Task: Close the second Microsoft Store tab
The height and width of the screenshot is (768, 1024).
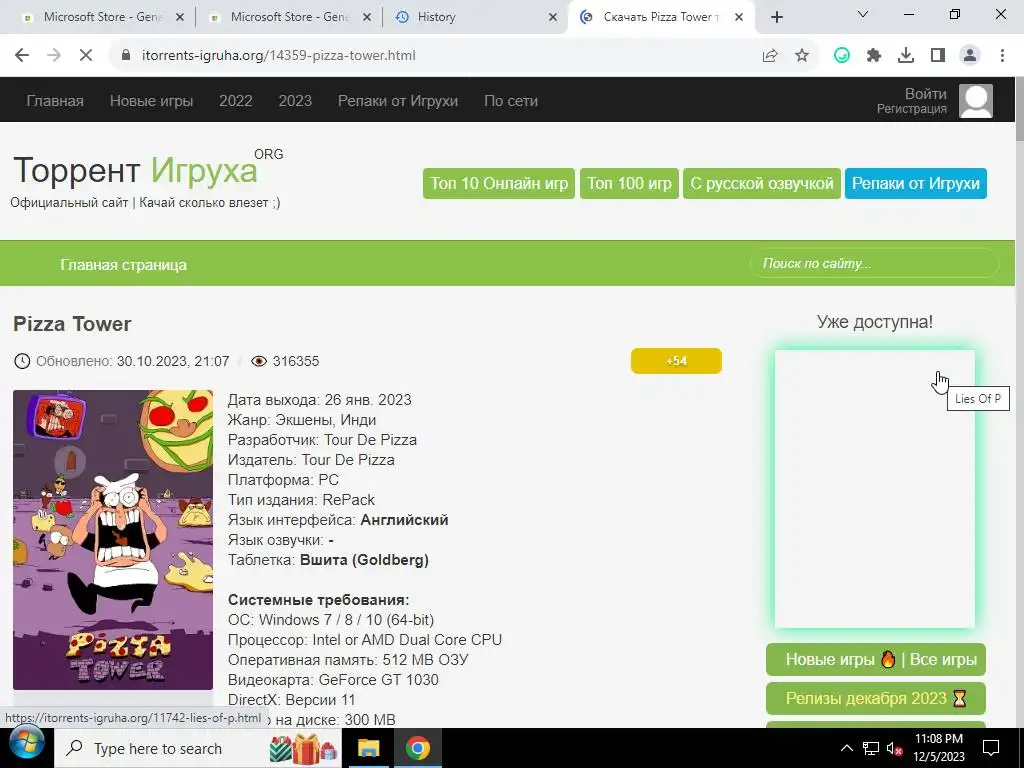Action: [x=367, y=17]
